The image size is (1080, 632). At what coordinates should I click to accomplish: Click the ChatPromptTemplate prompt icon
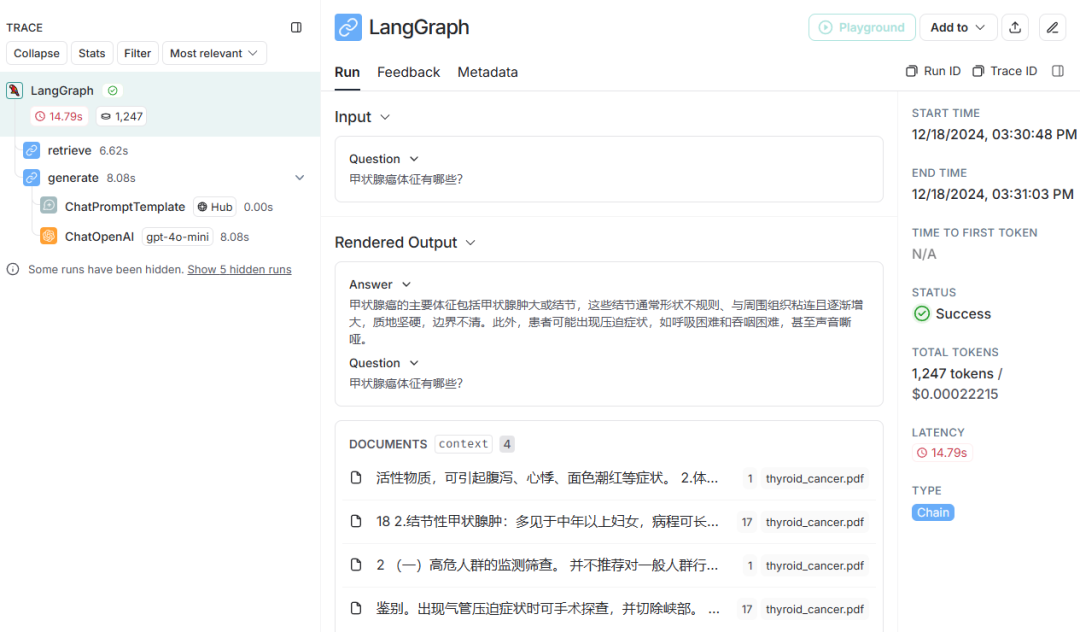point(48,206)
